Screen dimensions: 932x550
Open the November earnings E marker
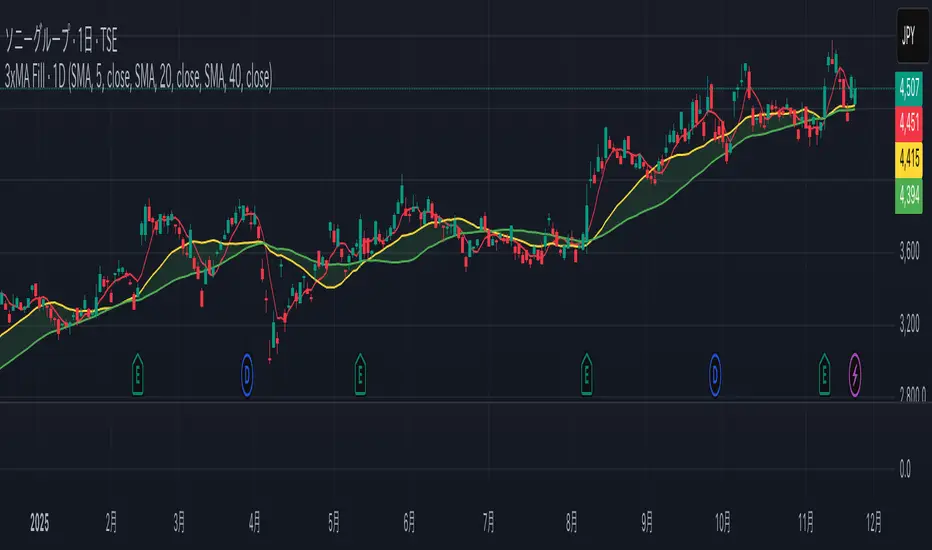click(x=824, y=375)
